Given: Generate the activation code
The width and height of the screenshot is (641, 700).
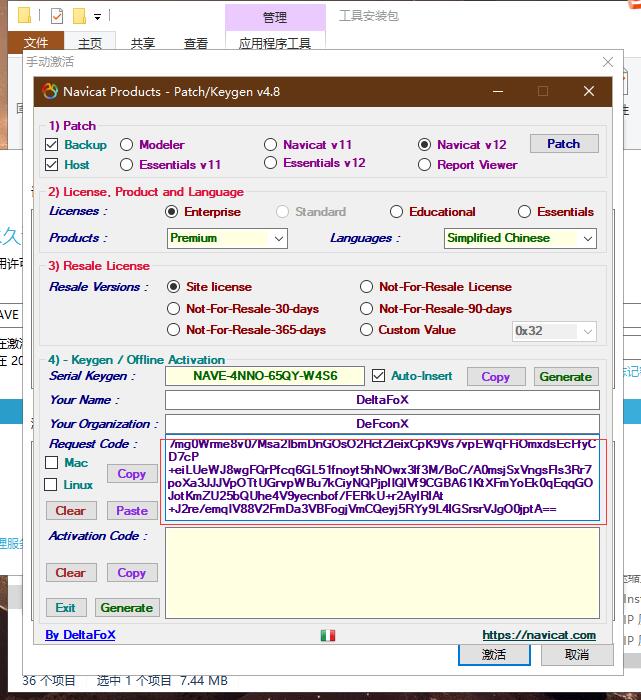Looking at the screenshot, I should click(x=127, y=608).
